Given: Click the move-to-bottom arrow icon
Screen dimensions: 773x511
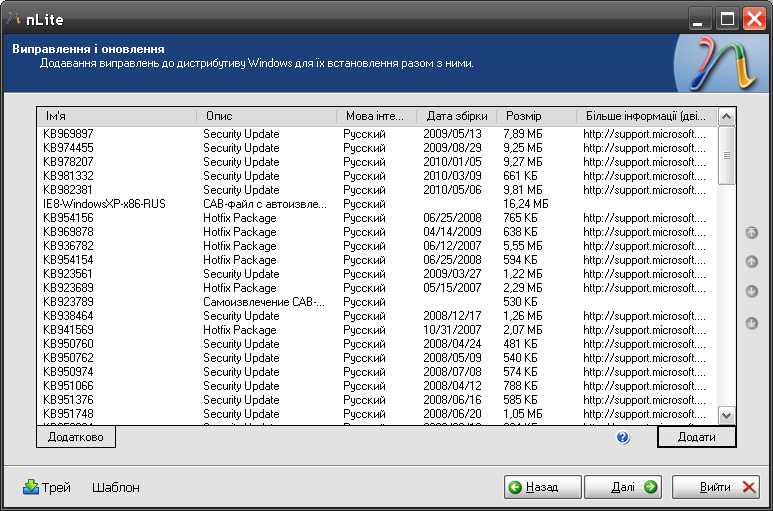Looking at the screenshot, I should coord(751,324).
